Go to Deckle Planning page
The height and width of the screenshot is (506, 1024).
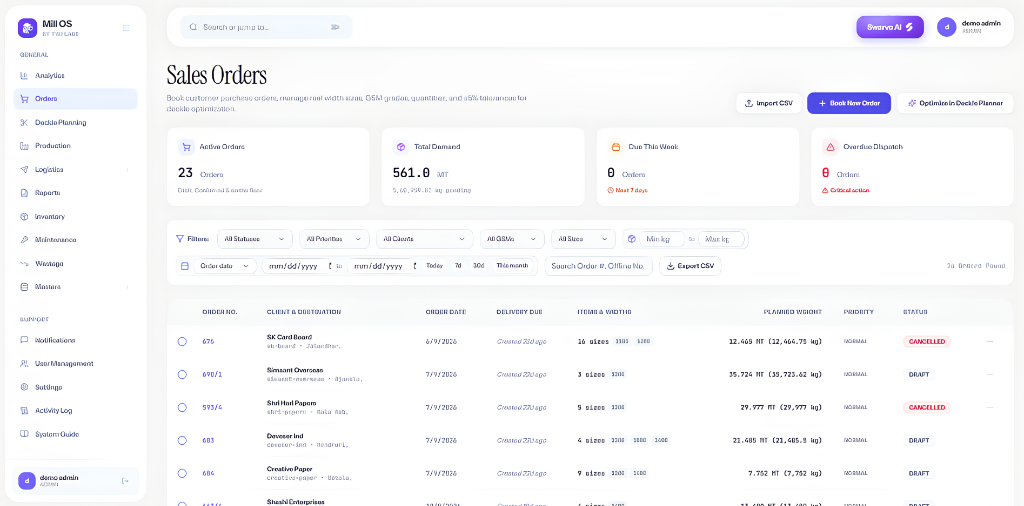pos(75,122)
